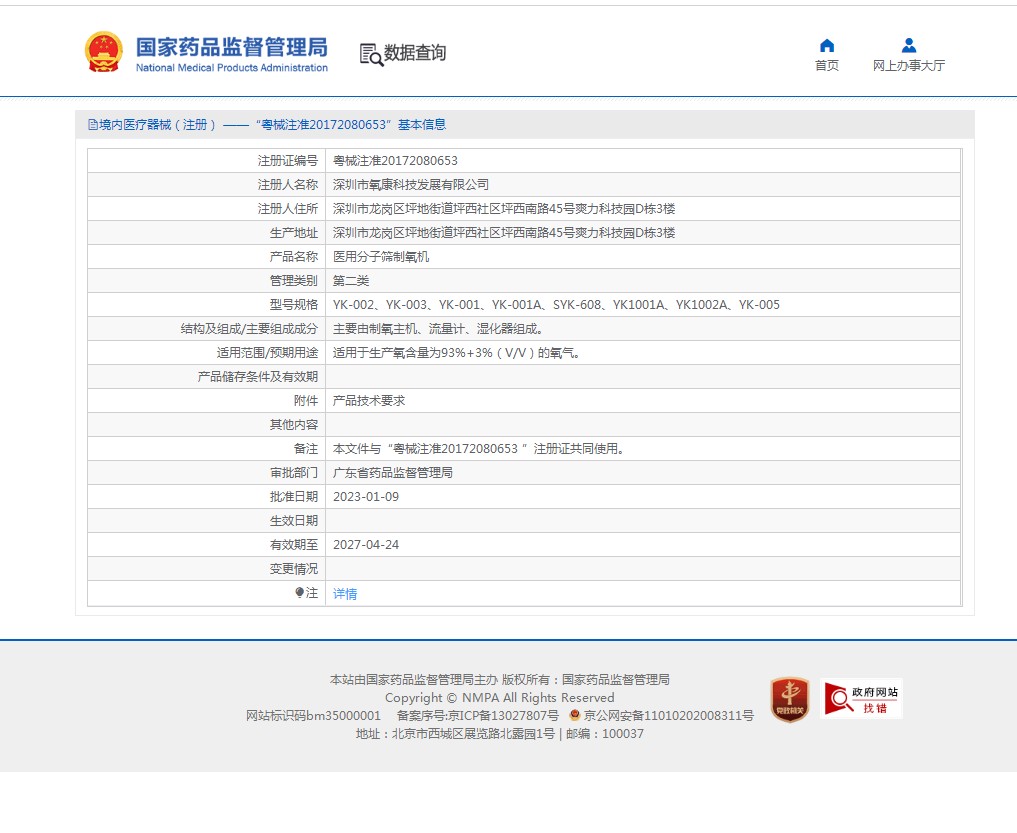1017x833 pixels.
Task: Click 第二类 management category value
Action: point(351,281)
